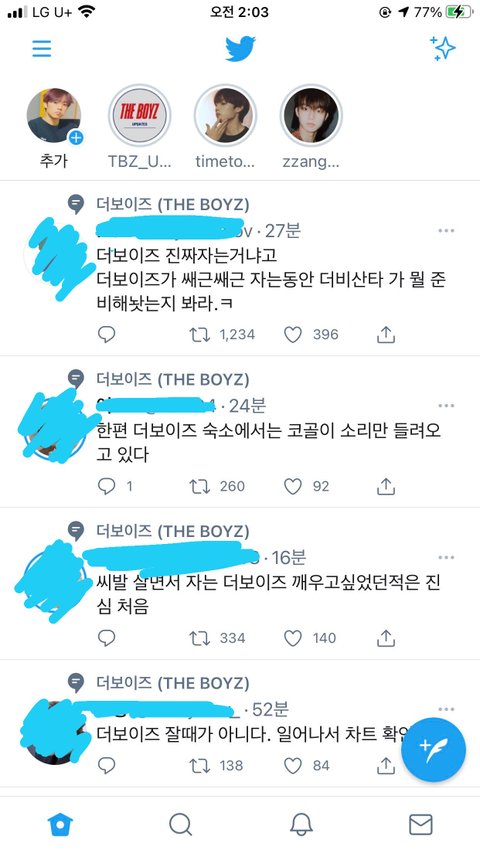Viewport: 480px width, 853px height.
Task: Retweet the tweet with 1,234 retweets
Action: (x=199, y=335)
